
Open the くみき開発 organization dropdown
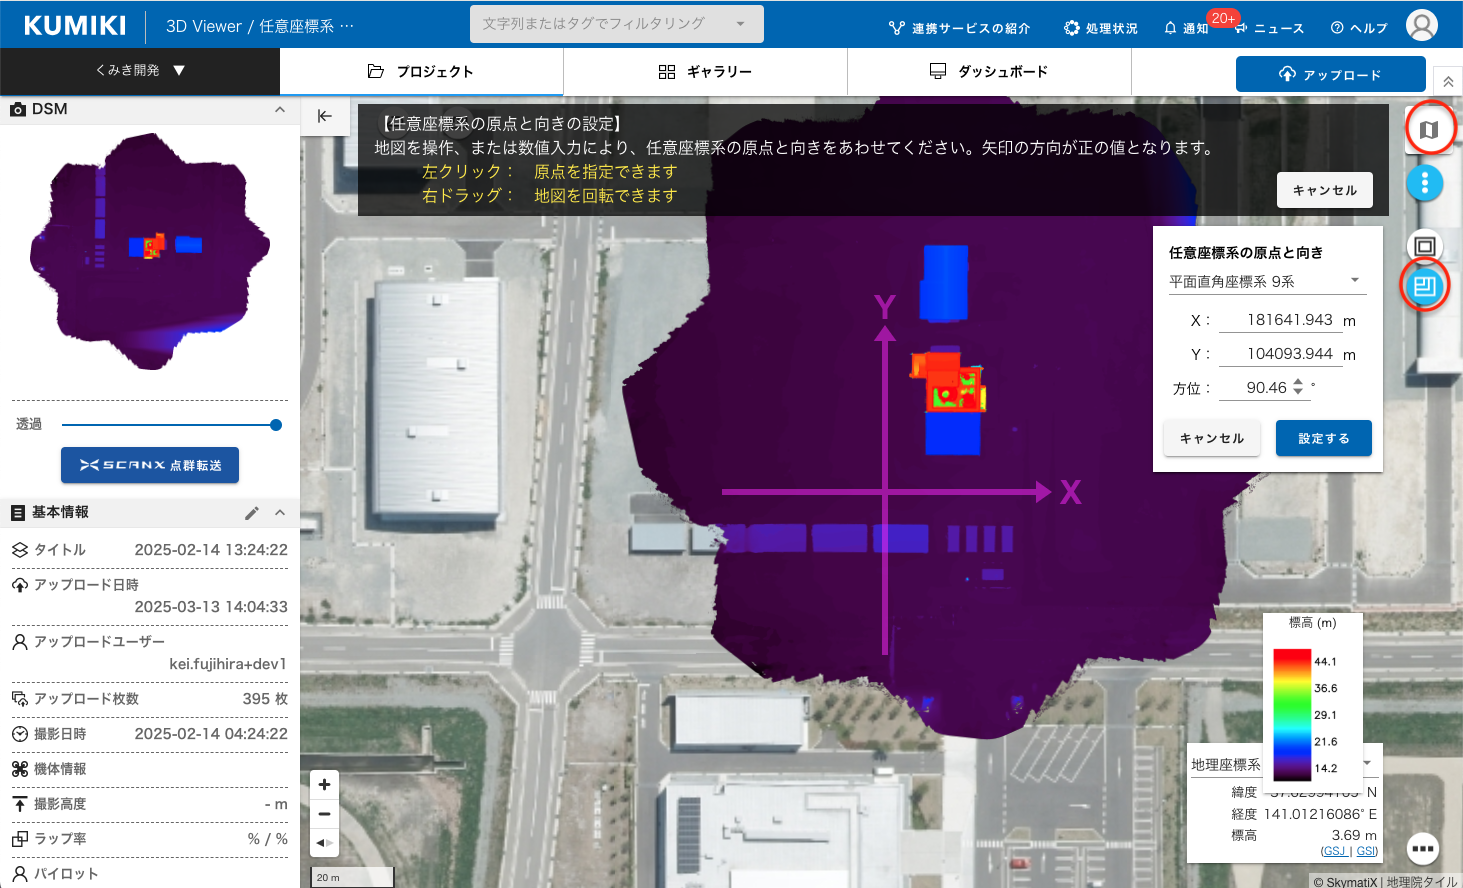(x=140, y=71)
